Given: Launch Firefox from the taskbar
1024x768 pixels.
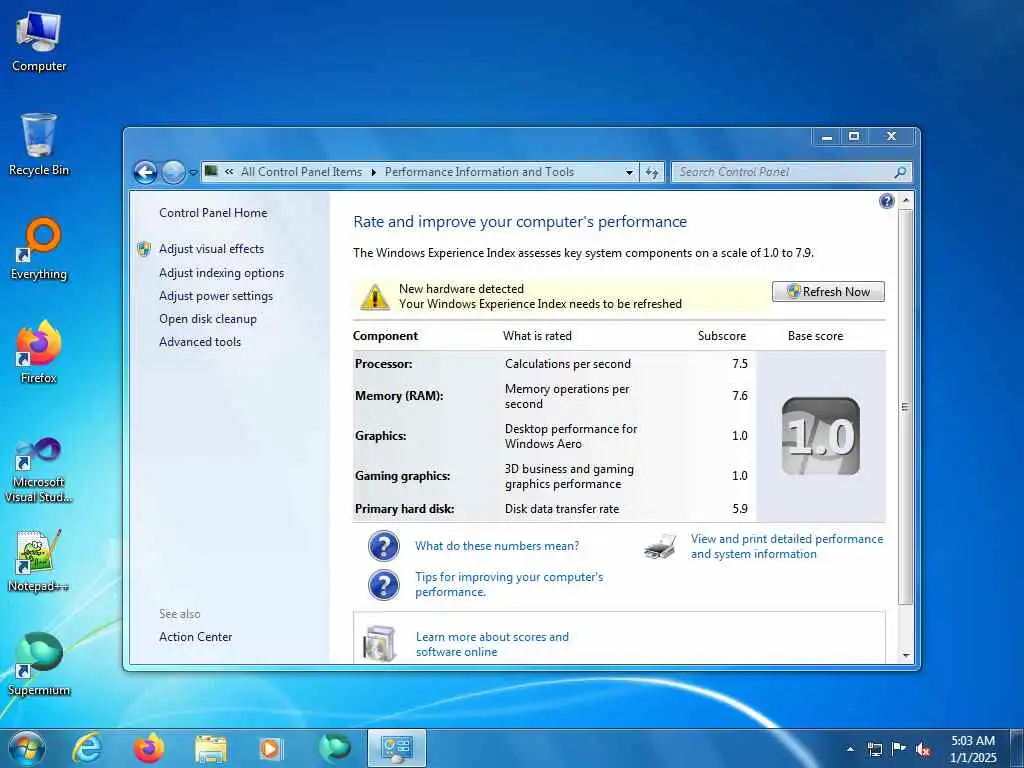Looking at the screenshot, I should coord(149,748).
